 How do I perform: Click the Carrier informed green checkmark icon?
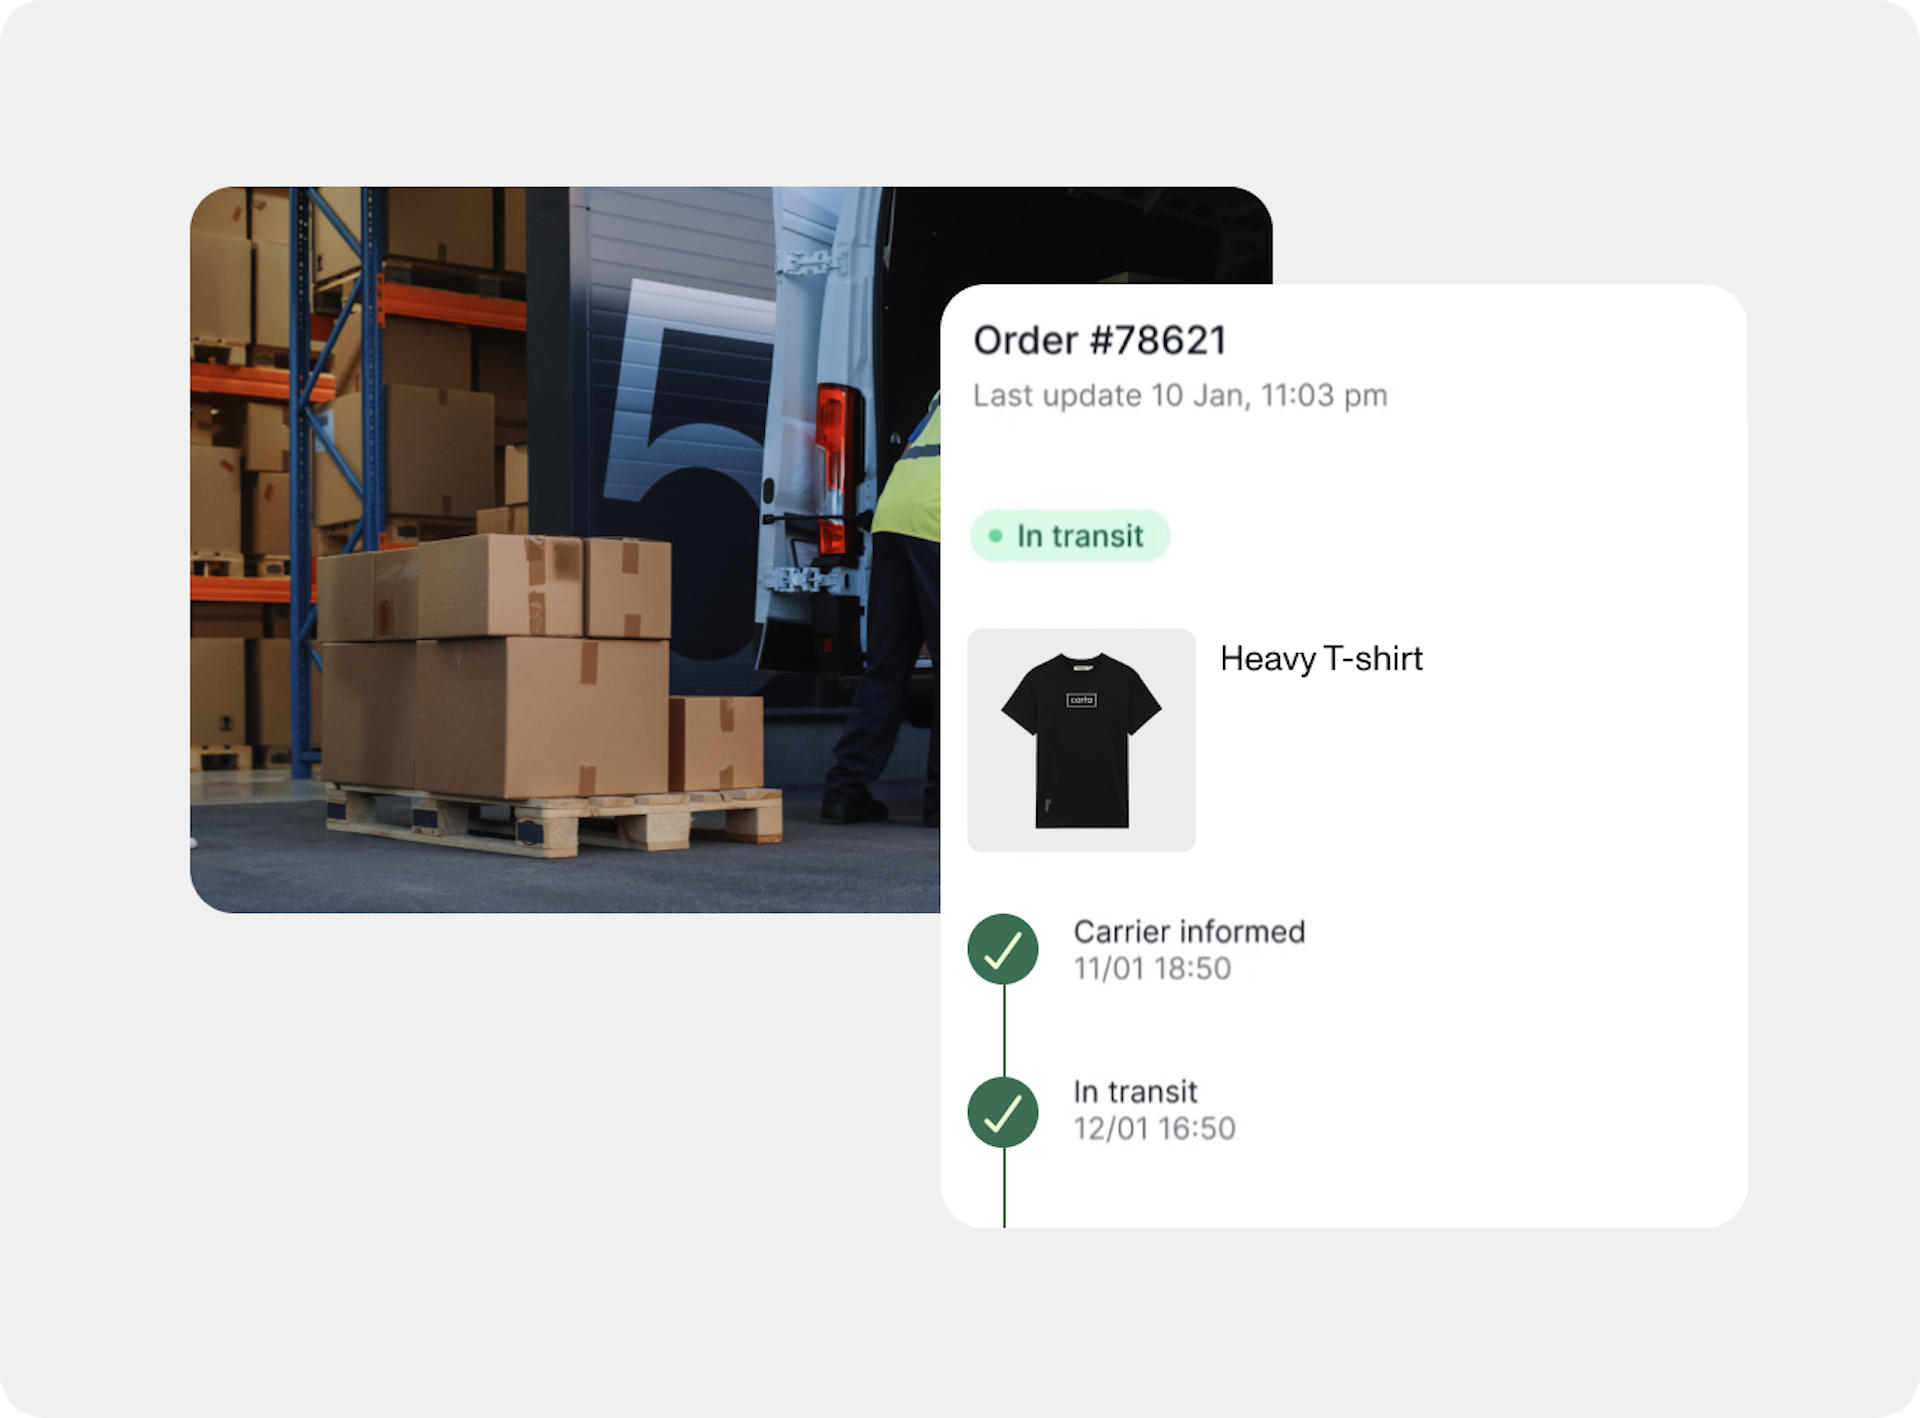click(1003, 949)
